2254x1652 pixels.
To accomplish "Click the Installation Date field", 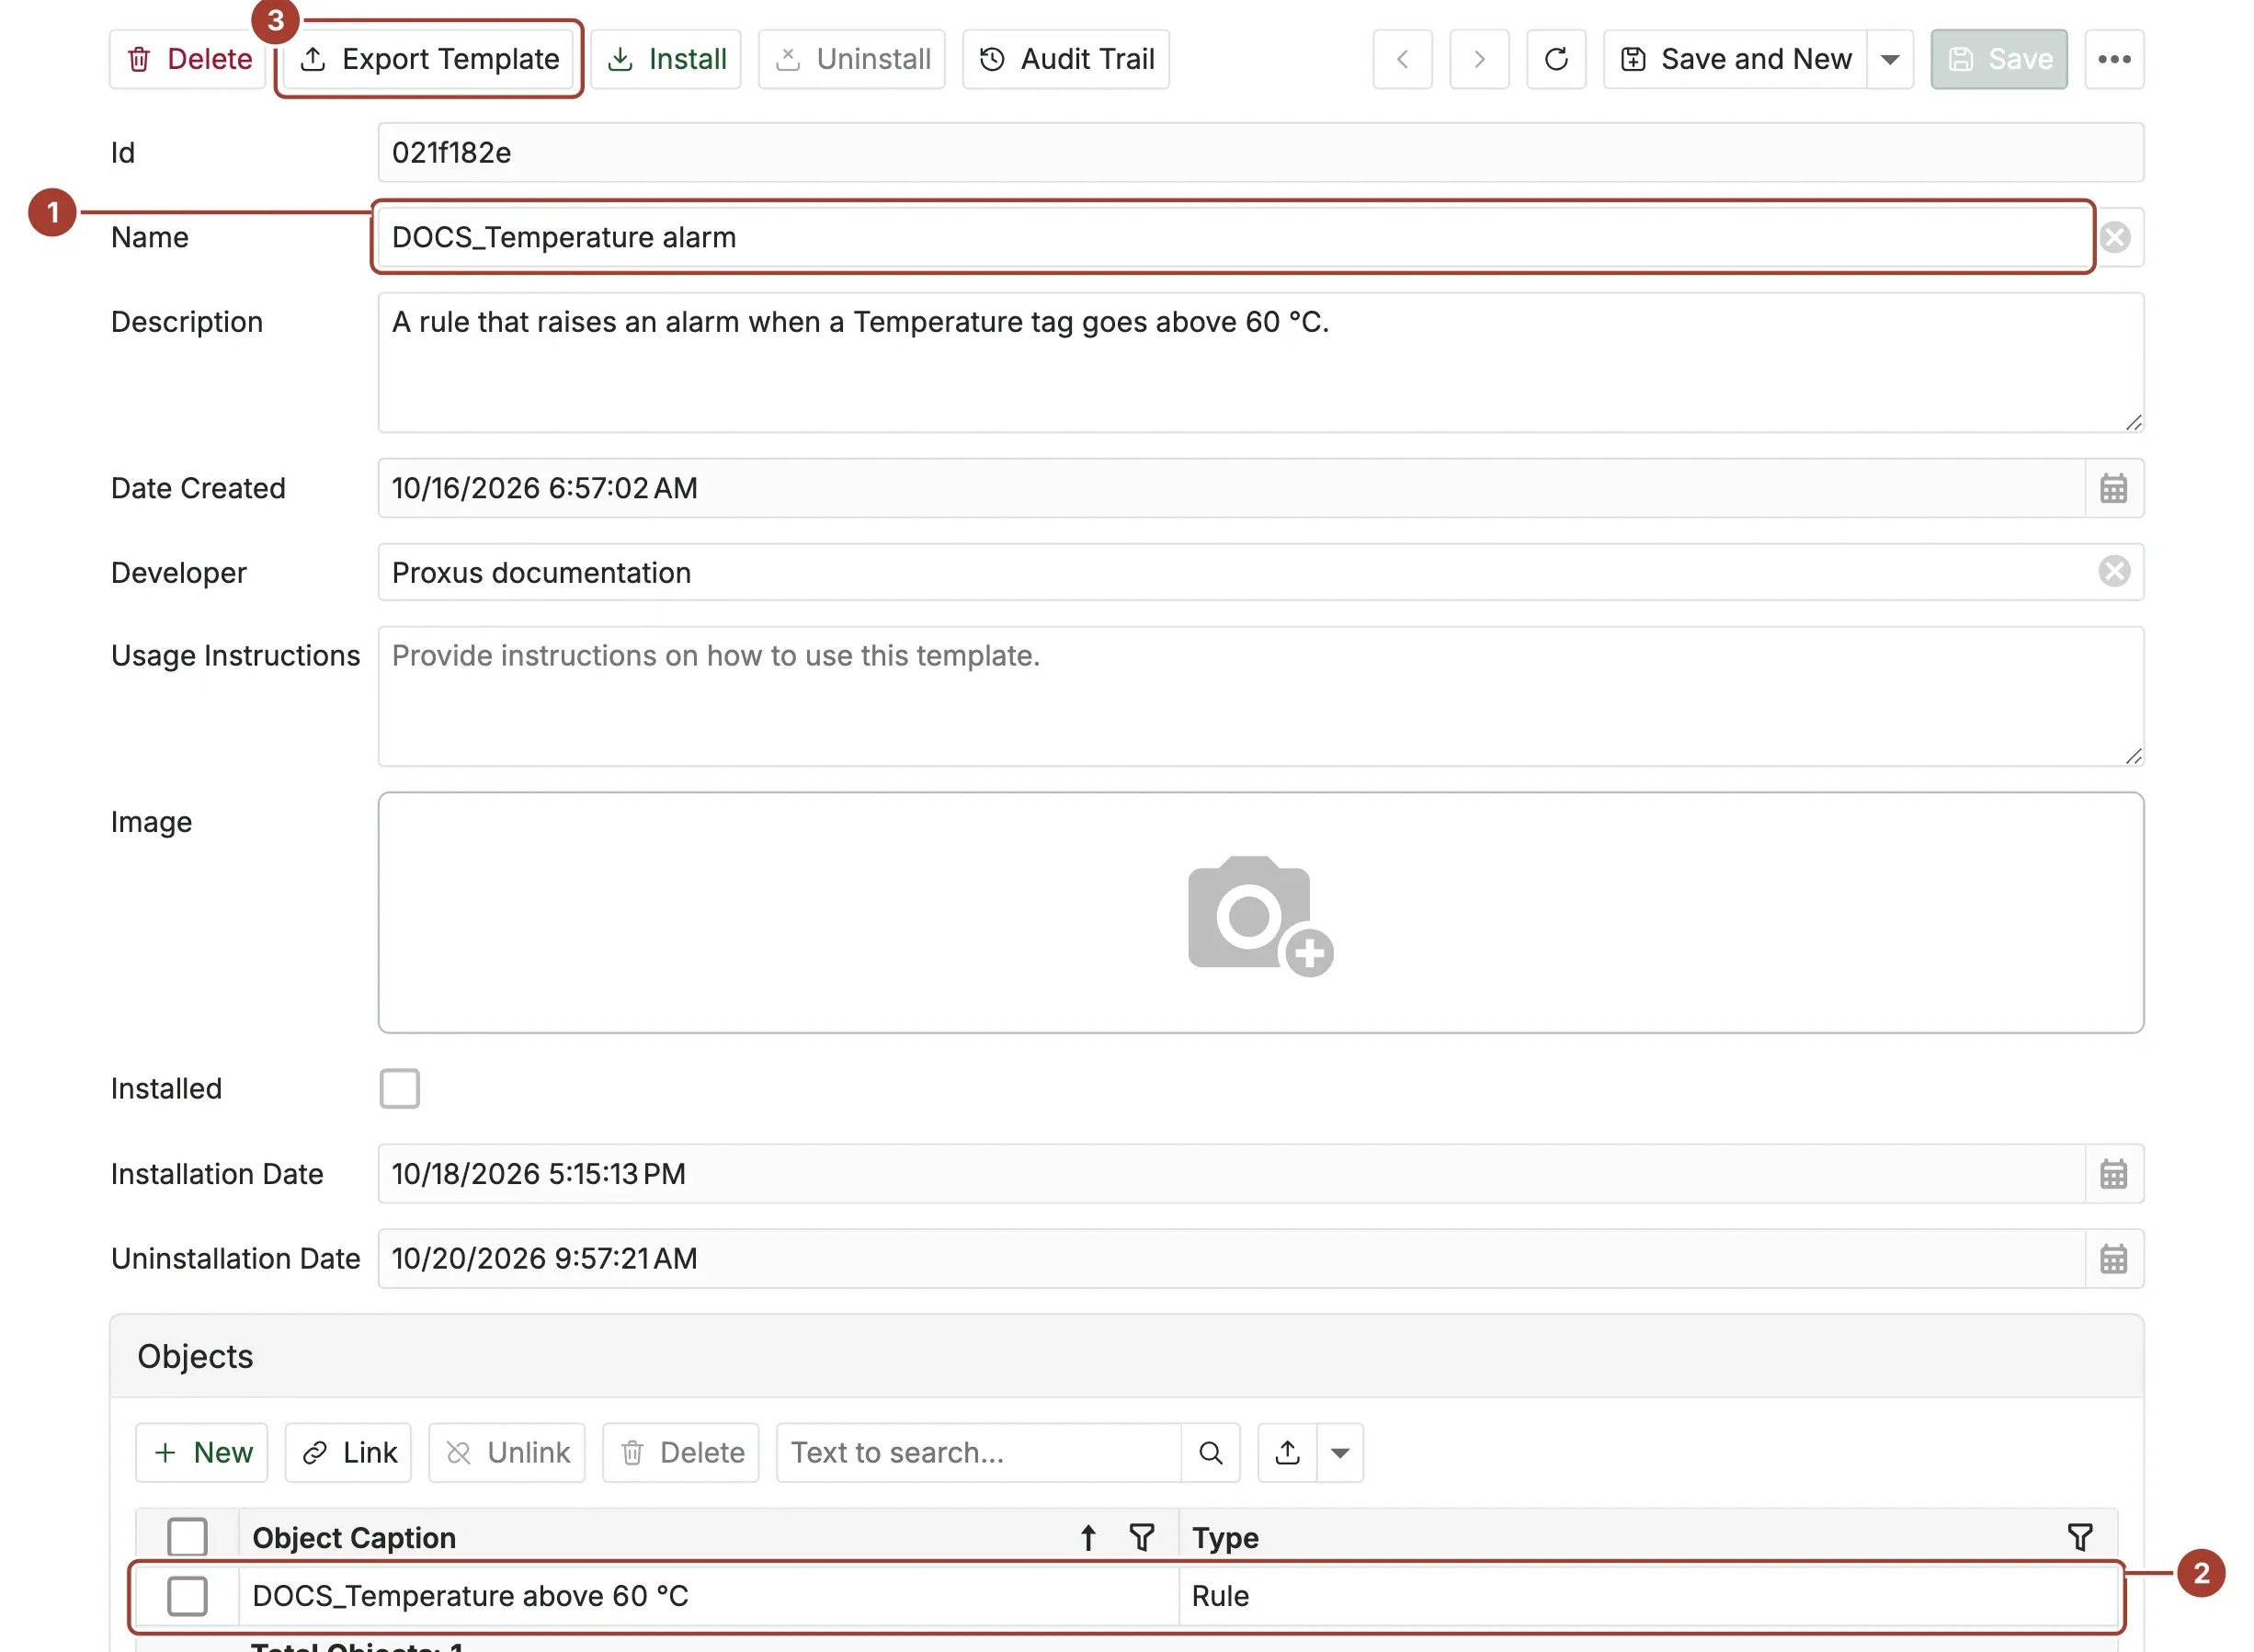I will (1232, 1174).
